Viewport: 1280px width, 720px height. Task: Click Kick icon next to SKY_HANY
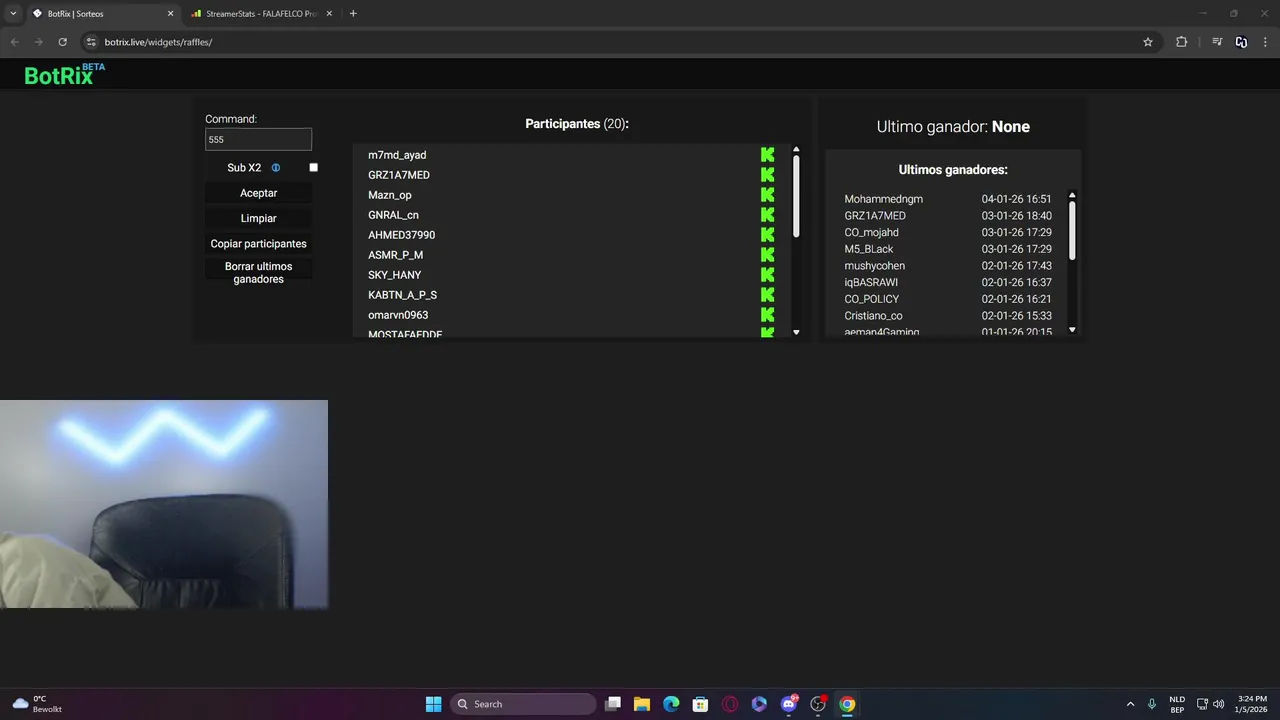[767, 275]
